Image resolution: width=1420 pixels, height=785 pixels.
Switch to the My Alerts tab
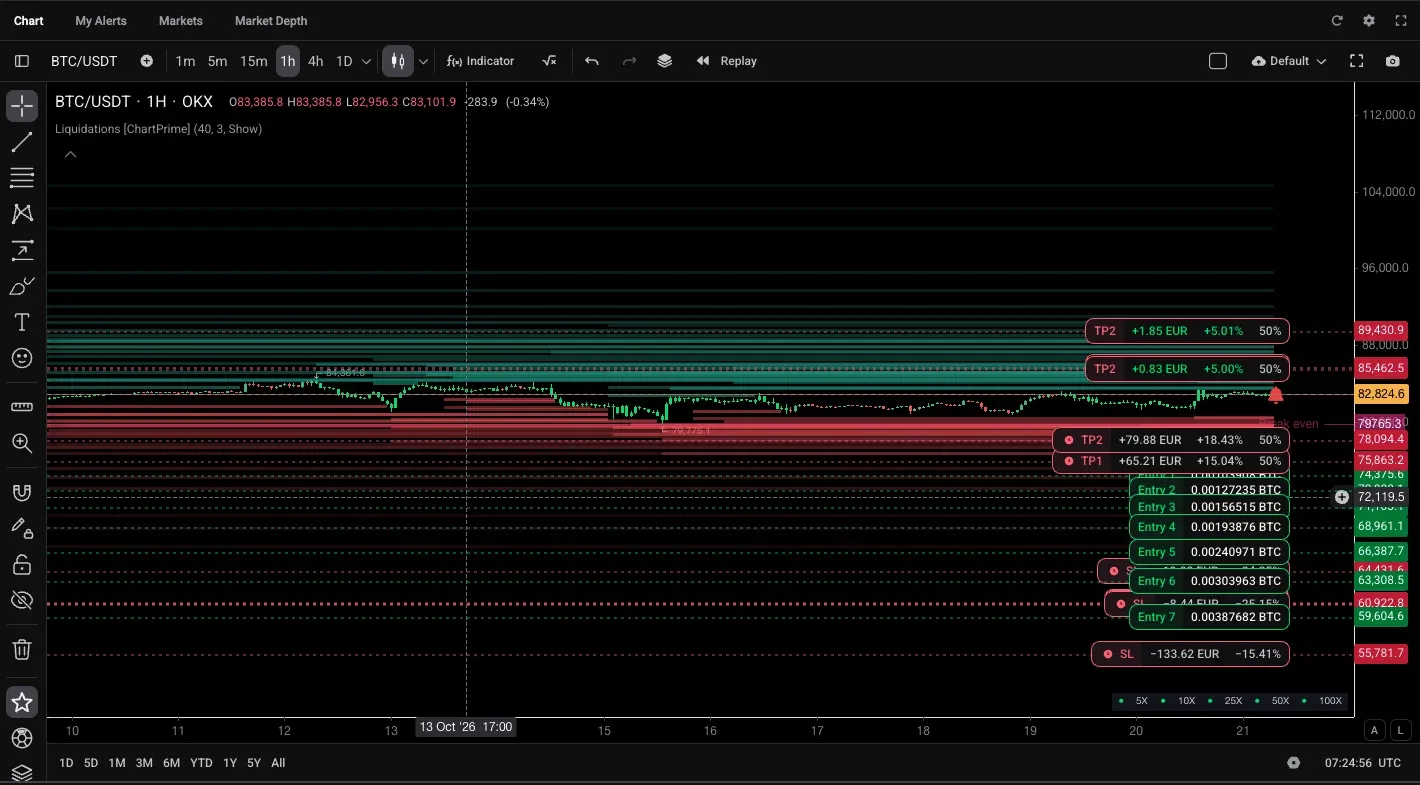point(101,20)
